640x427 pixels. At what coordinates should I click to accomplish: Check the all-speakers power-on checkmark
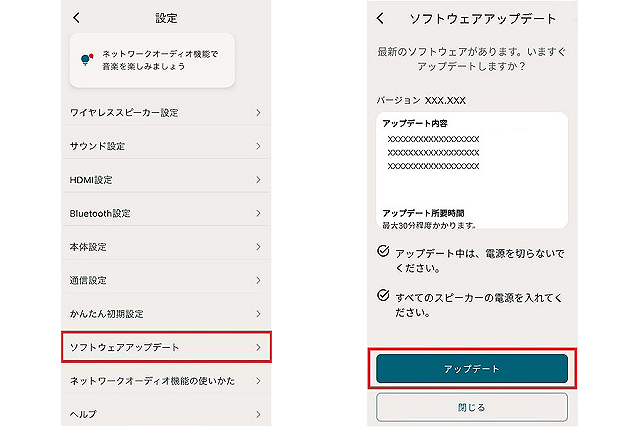click(x=383, y=296)
